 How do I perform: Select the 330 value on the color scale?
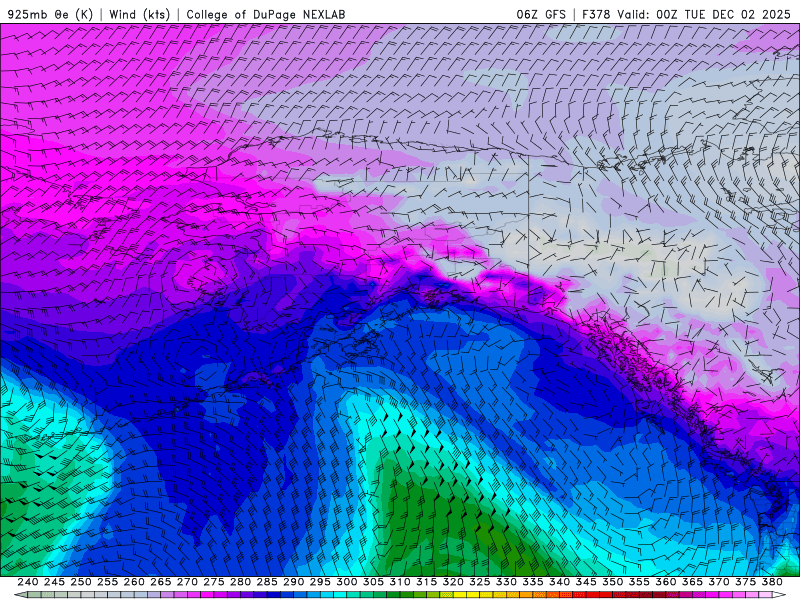point(506,582)
